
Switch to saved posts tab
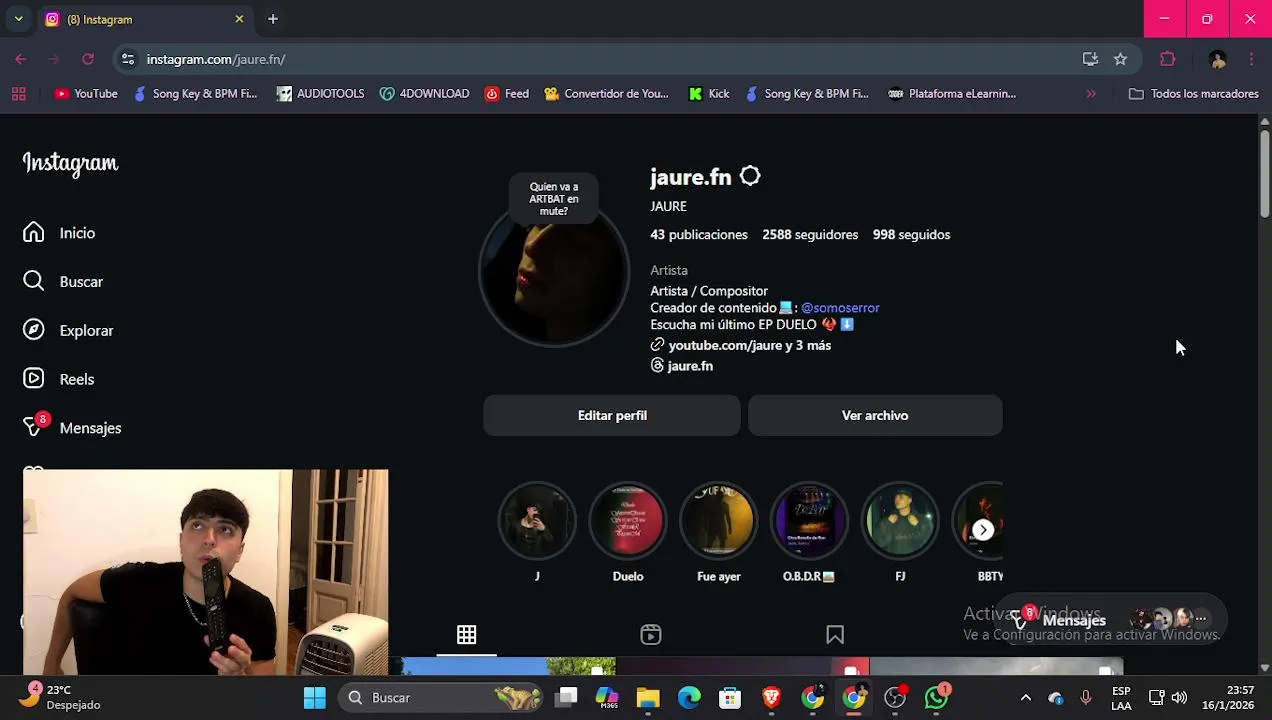pos(835,635)
